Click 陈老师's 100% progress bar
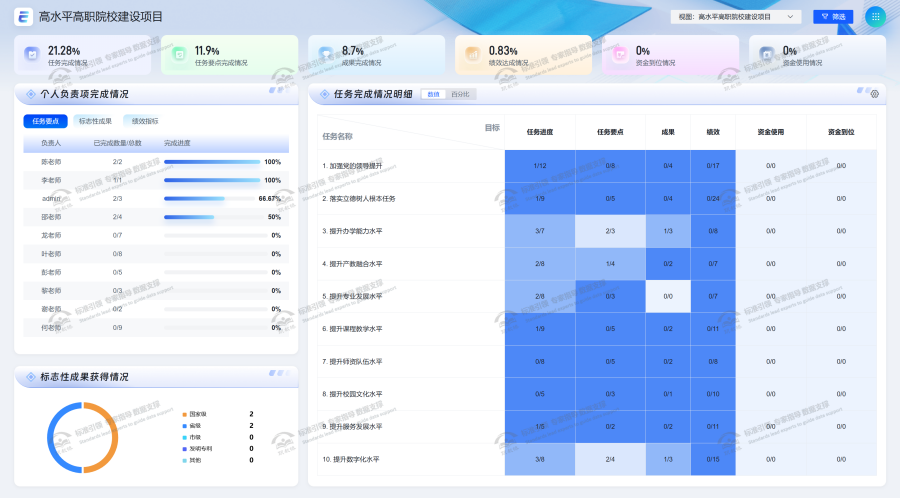This screenshot has width=900, height=498. pos(212,162)
